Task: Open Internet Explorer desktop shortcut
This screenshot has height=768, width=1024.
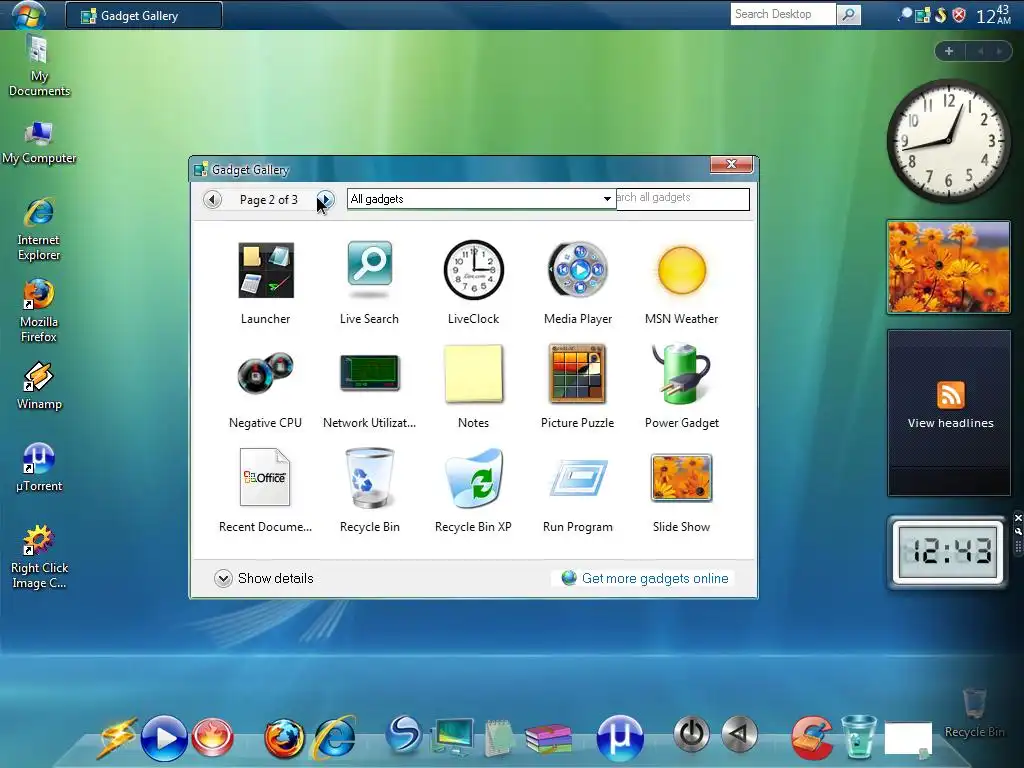Action: (x=39, y=229)
